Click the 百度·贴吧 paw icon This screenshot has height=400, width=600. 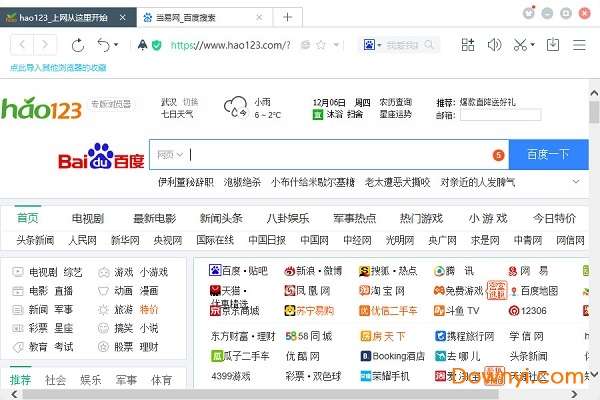[215, 271]
